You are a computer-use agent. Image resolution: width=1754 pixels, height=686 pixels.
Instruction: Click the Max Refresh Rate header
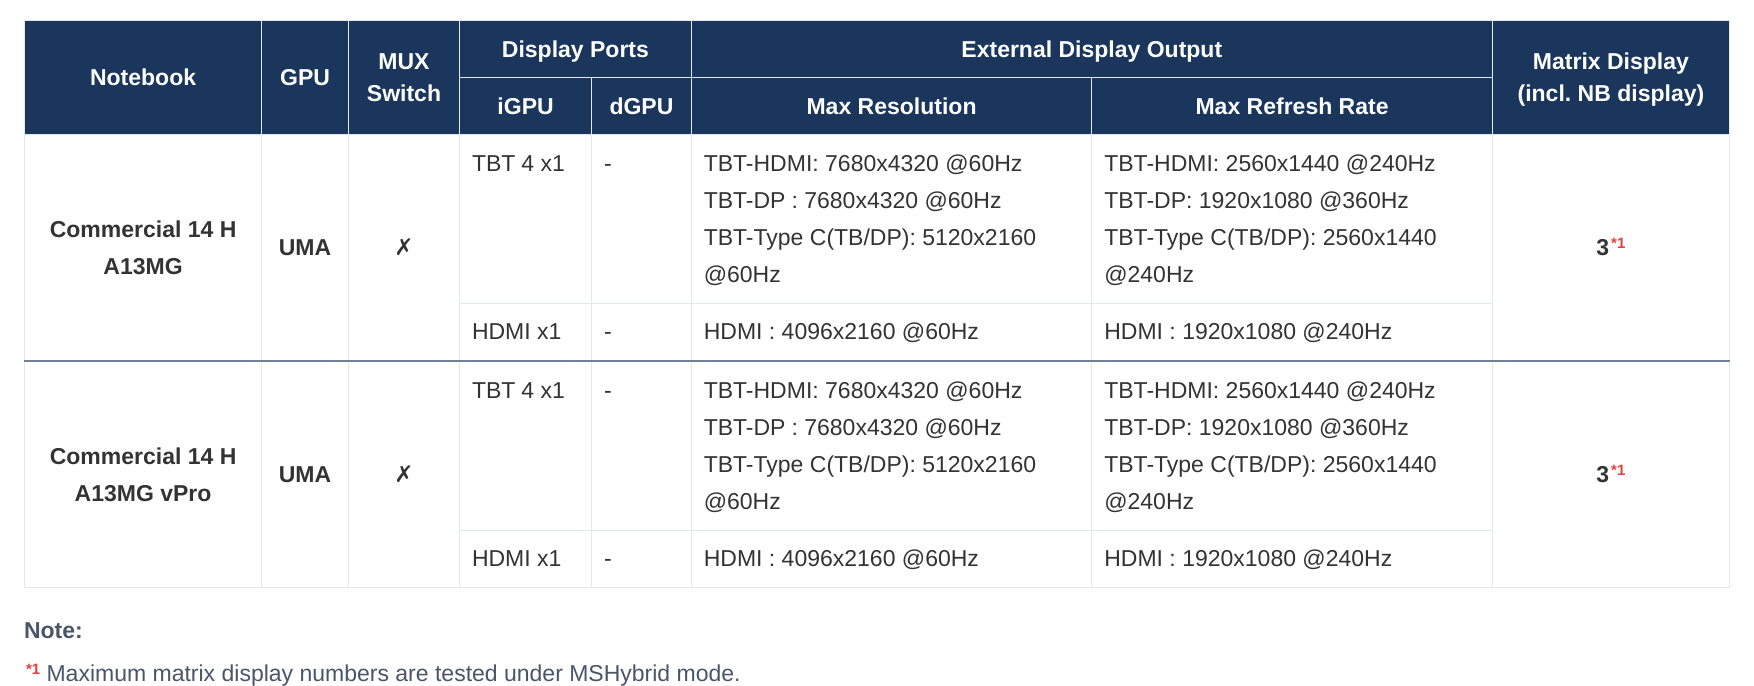click(x=1292, y=106)
